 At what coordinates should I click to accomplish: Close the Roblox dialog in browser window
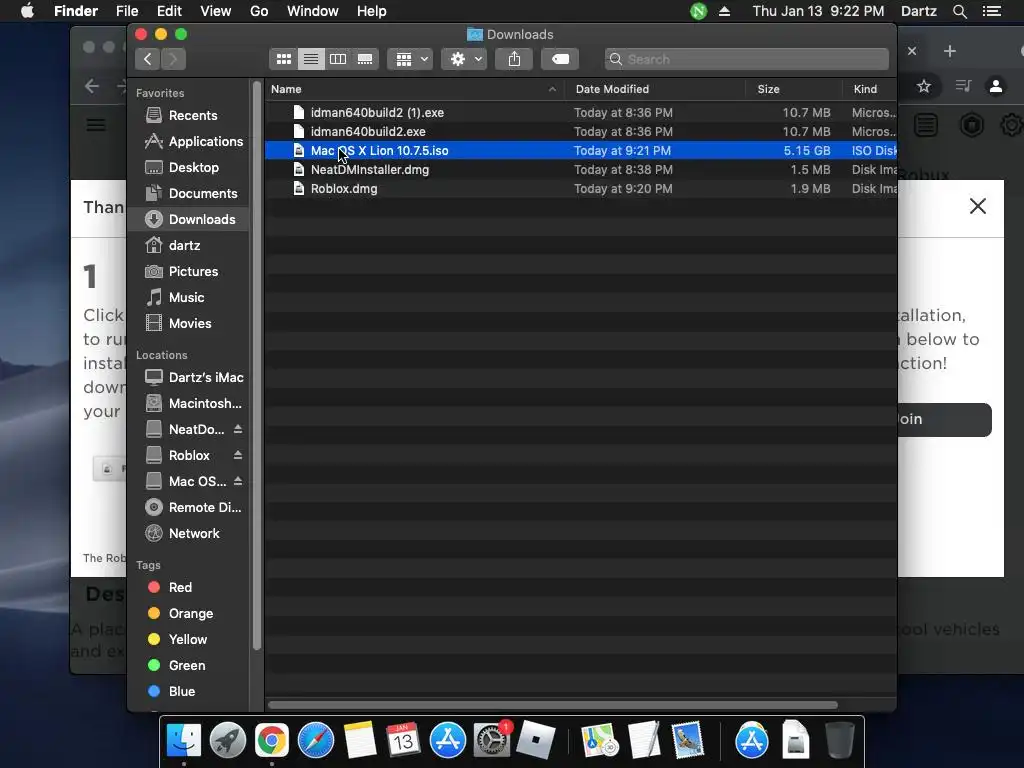pos(978,206)
